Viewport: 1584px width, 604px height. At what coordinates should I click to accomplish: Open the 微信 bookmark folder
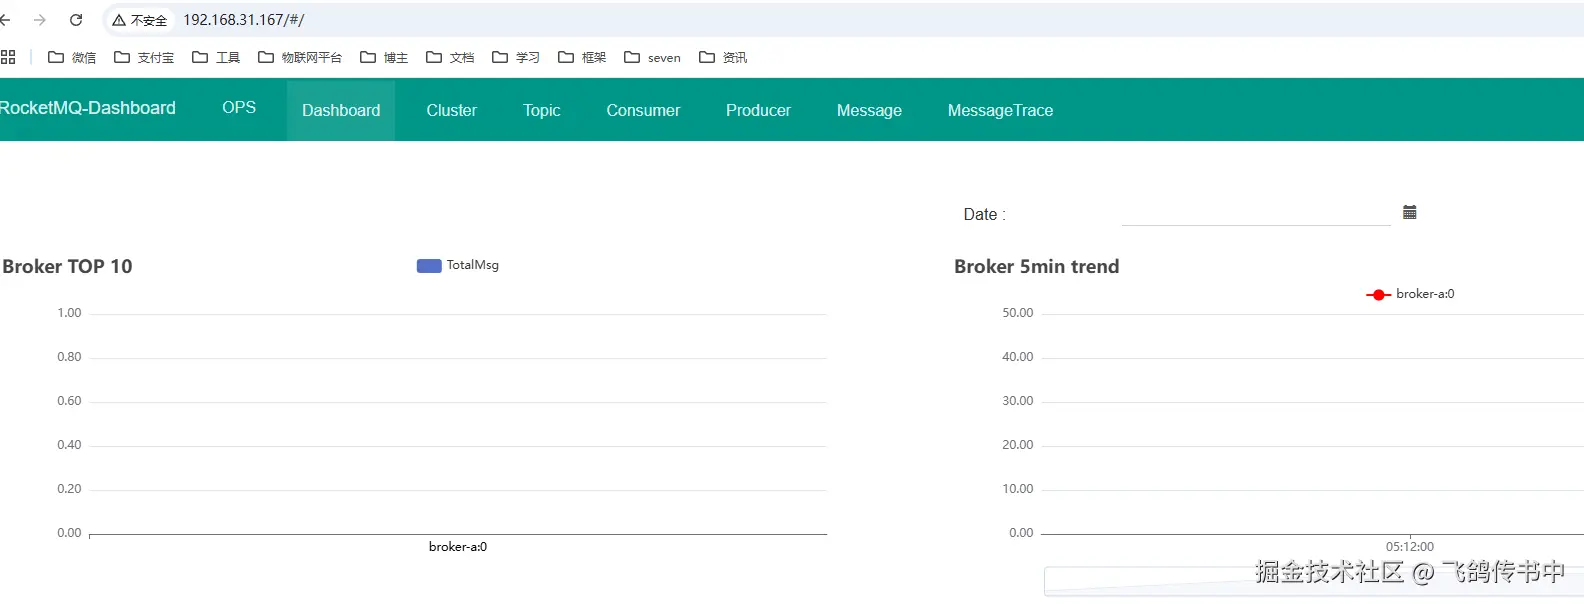coord(72,57)
